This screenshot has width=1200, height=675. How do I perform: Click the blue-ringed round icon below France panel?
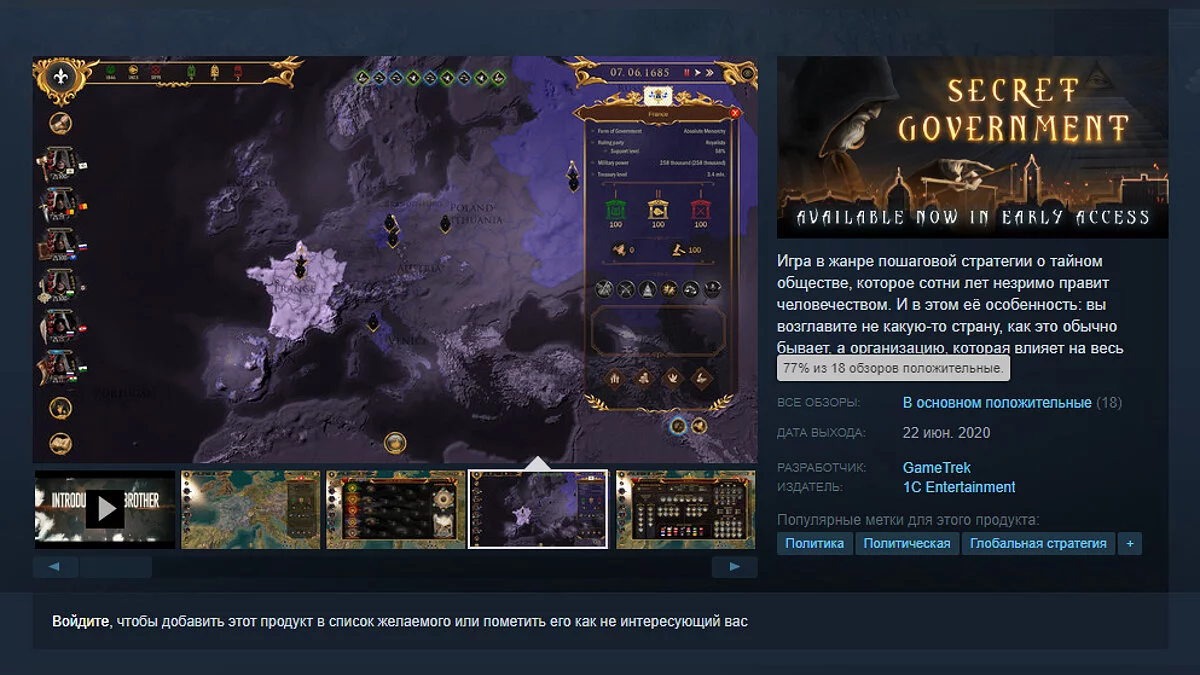click(x=678, y=426)
